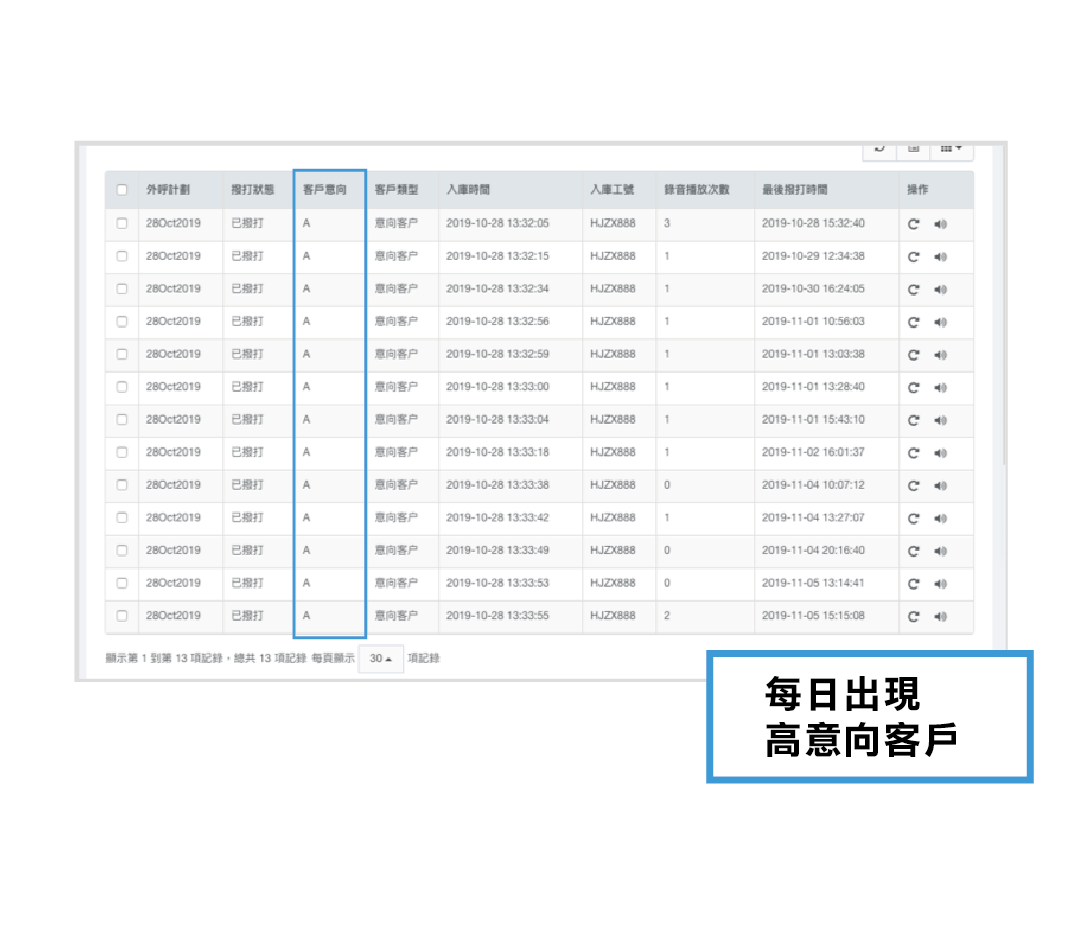Sort by 入庫時間 column header
Image resolution: width=1081 pixels, height=932 pixels.
[468, 190]
